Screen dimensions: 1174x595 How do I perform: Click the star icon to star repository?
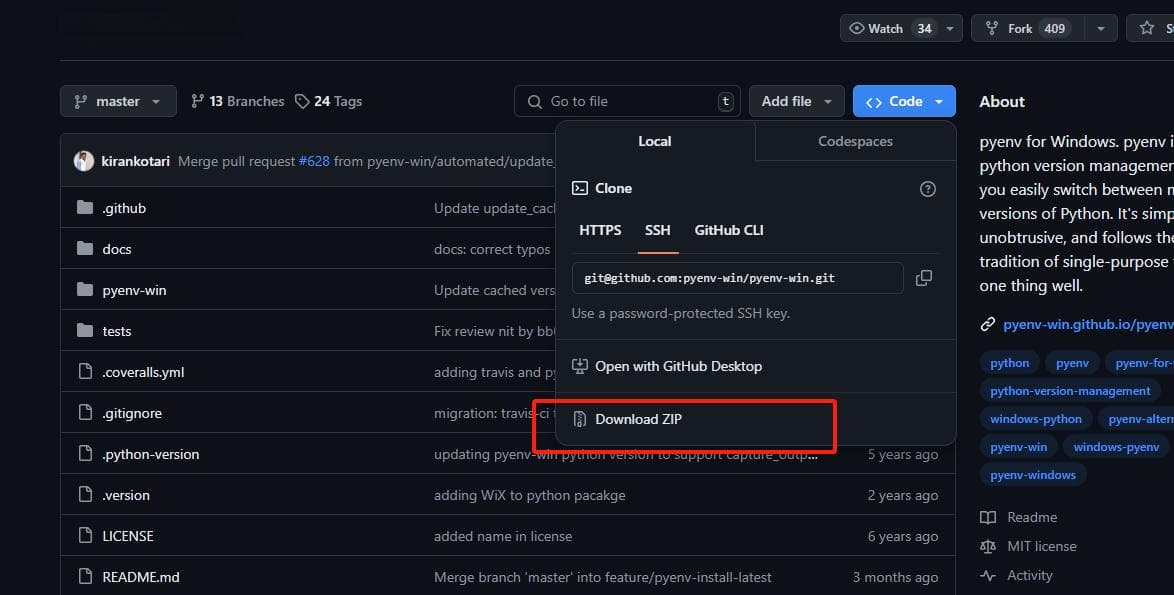click(x=1146, y=28)
